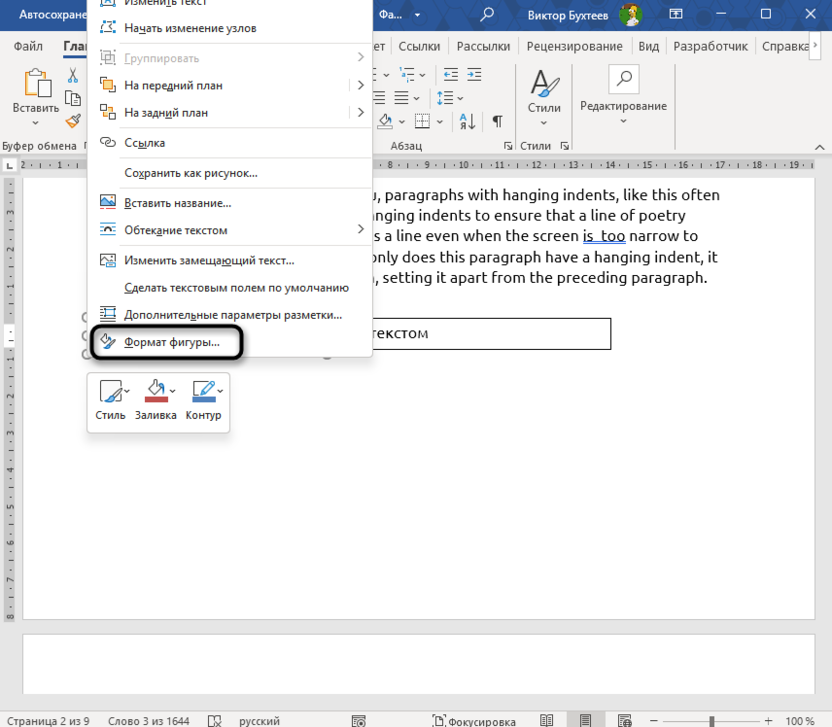
Task: Select the Format Painter brush icon
Action: pos(73,121)
